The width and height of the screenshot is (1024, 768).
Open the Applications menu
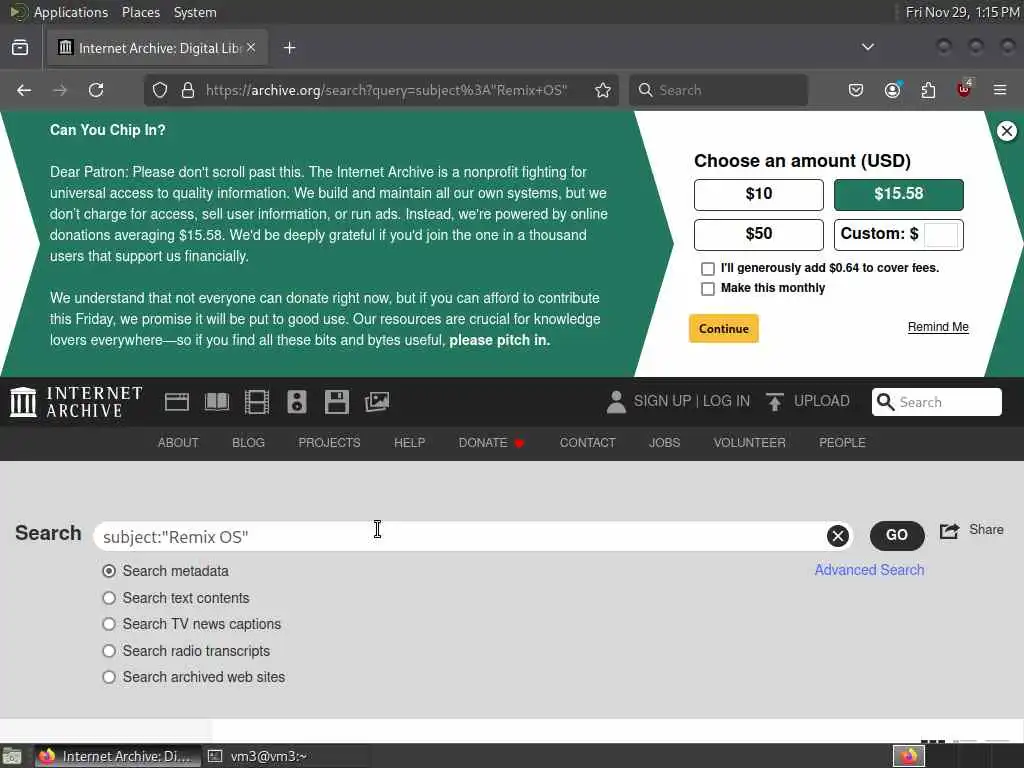71,12
